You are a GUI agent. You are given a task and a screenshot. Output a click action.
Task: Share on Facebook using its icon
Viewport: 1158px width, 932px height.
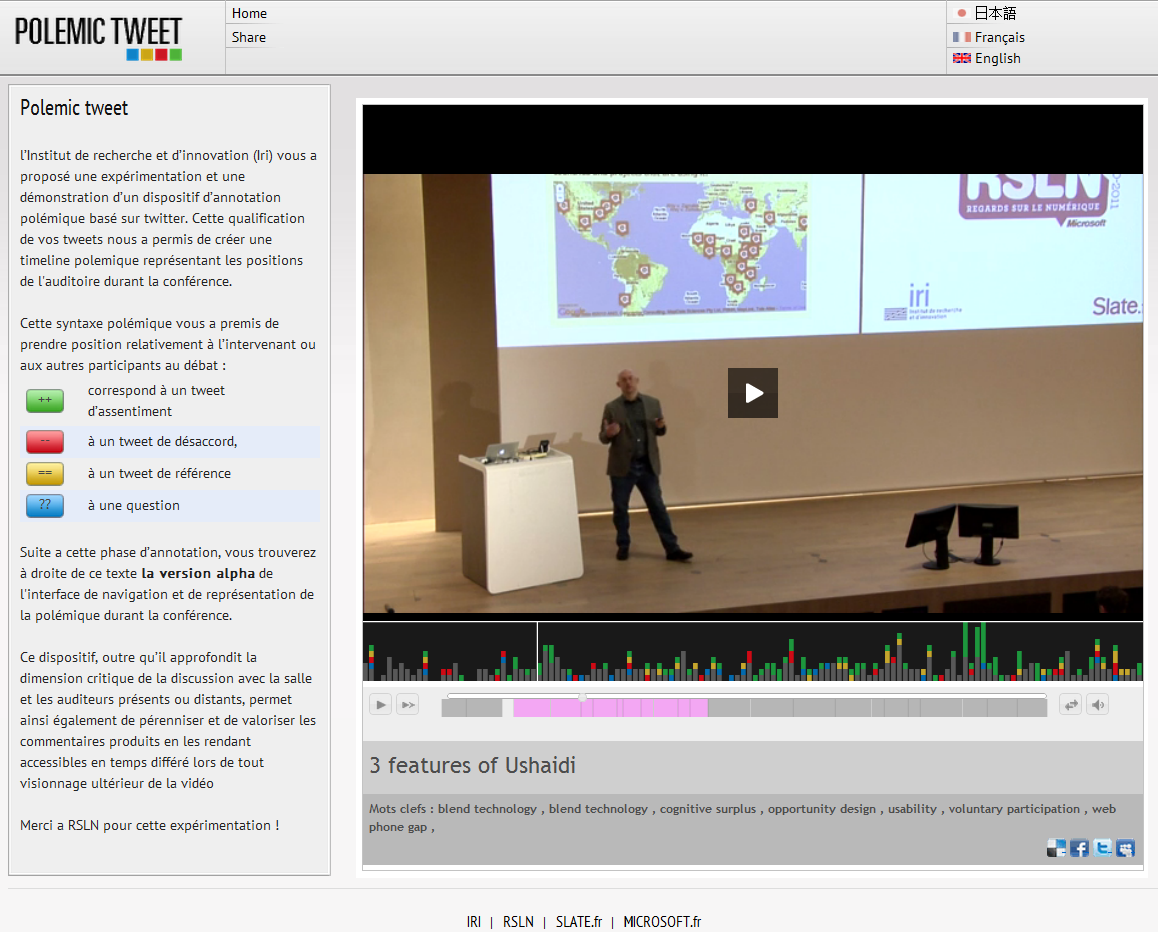point(1079,848)
